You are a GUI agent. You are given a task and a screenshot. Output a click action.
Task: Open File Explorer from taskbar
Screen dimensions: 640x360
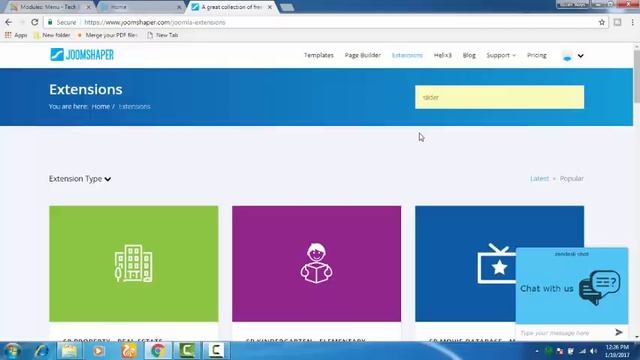click(69, 351)
